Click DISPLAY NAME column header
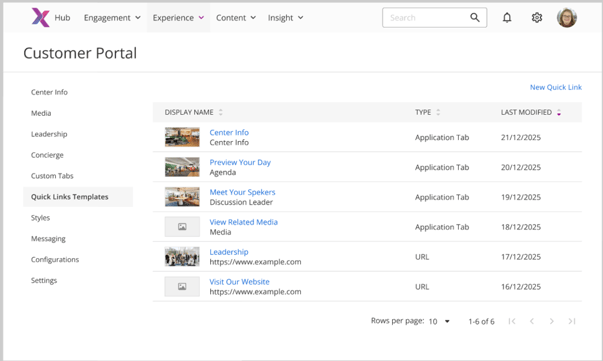Image resolution: width=603 pixels, height=361 pixels. (189, 112)
